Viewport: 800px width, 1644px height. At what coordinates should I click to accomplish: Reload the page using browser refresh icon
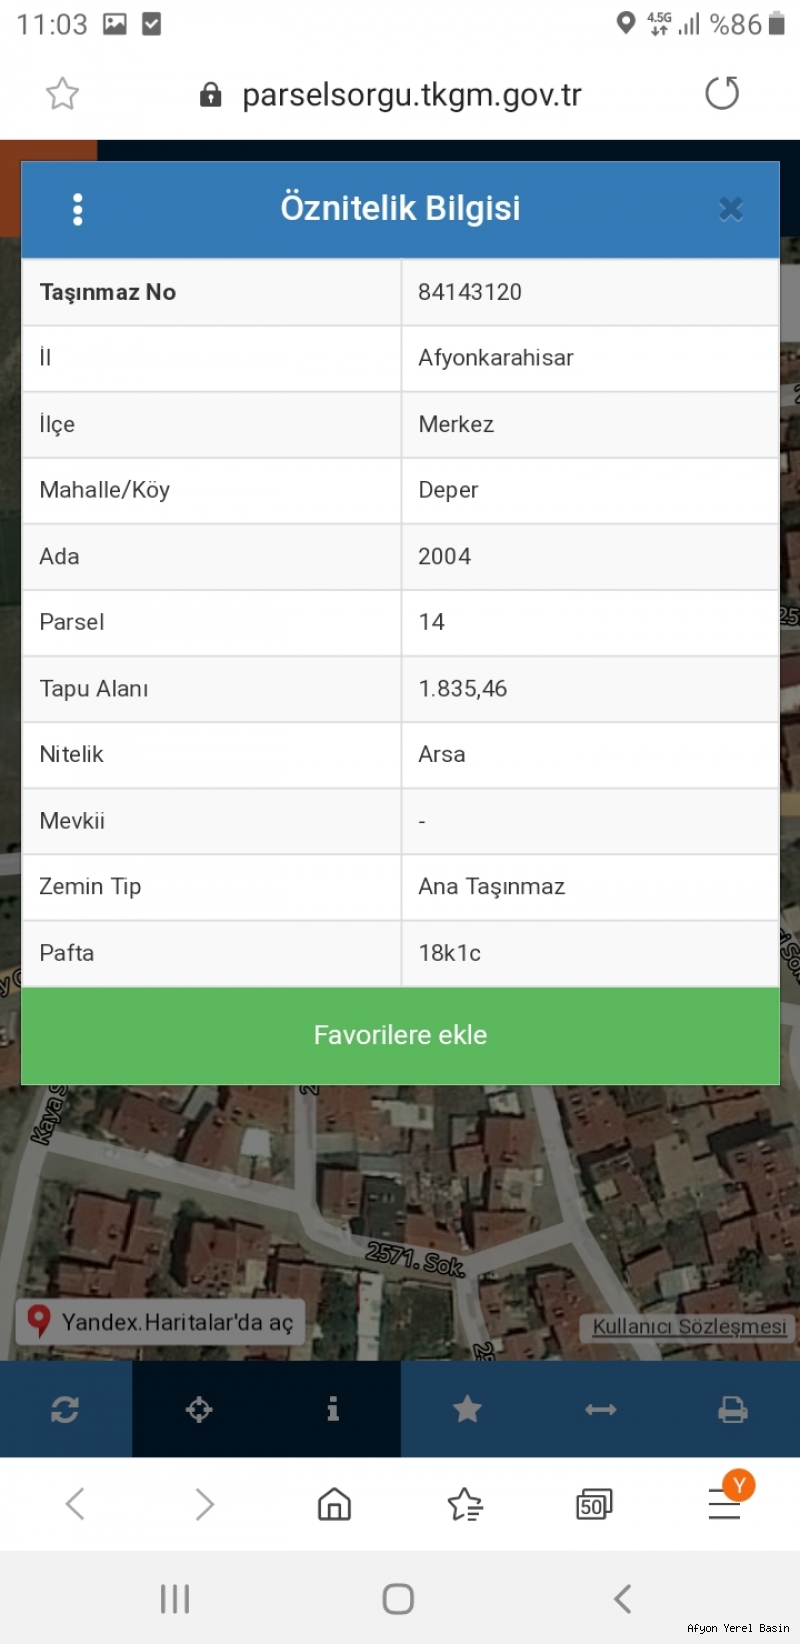722,94
